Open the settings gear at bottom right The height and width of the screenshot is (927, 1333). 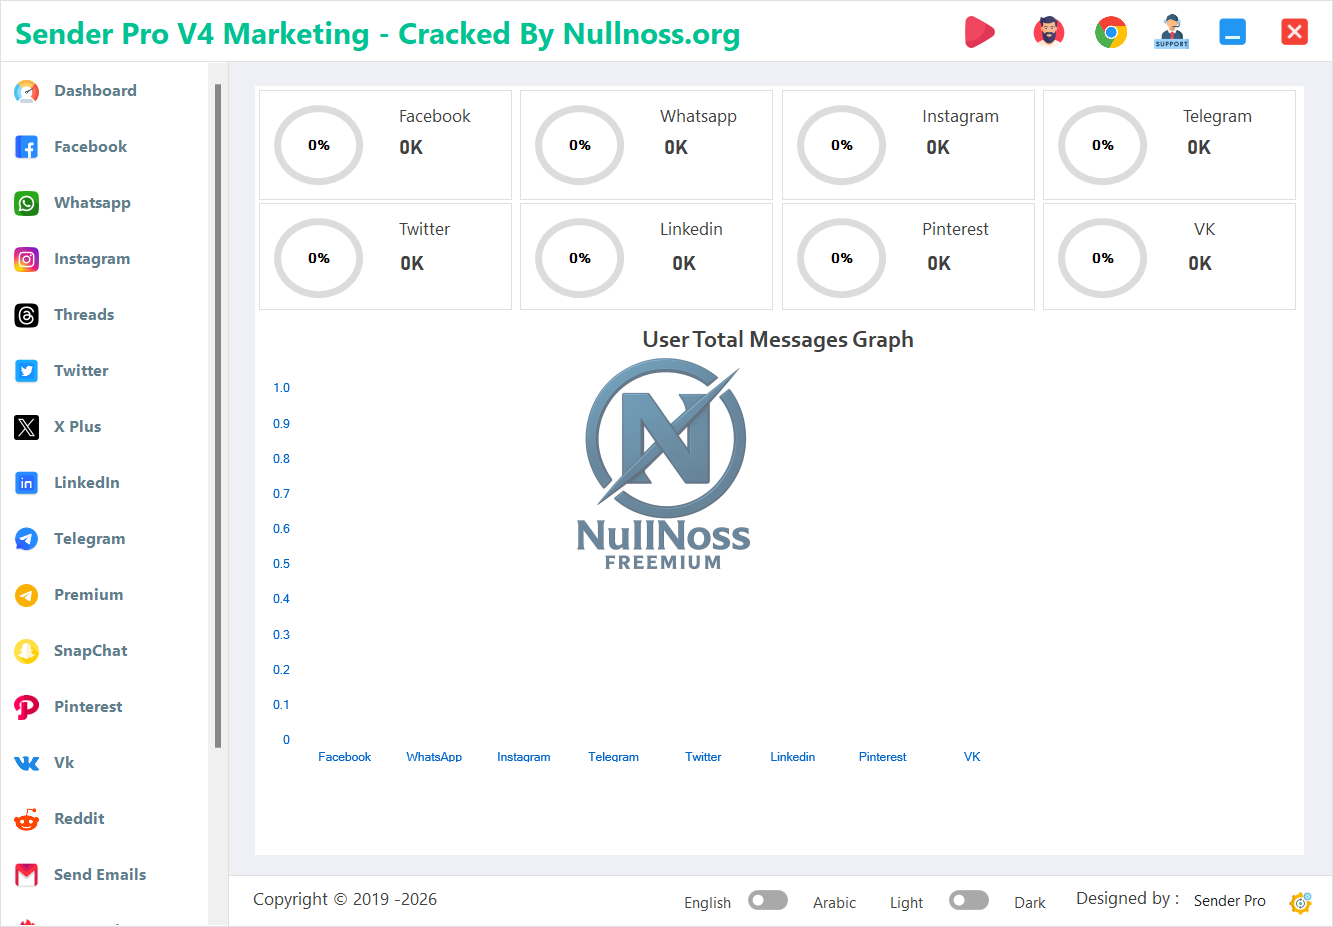tap(1300, 903)
